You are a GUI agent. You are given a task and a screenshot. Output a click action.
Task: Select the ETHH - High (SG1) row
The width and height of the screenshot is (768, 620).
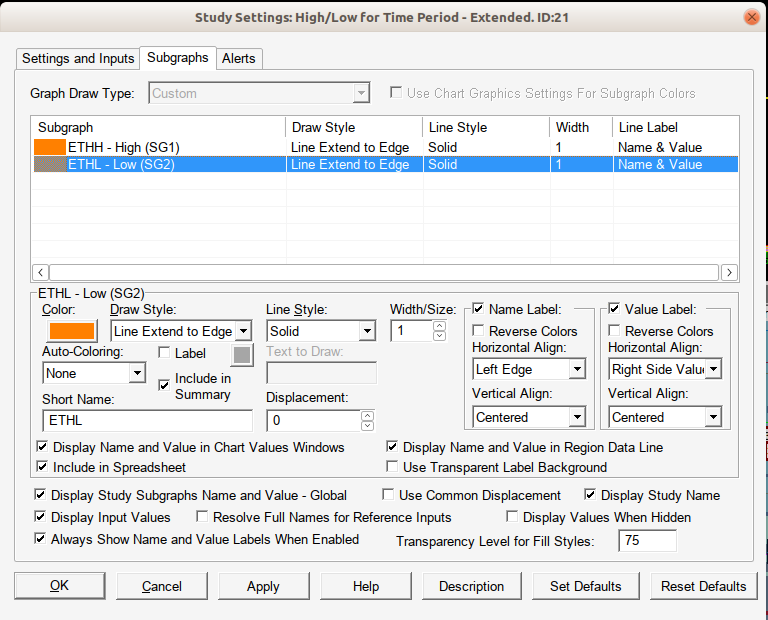tap(123, 147)
